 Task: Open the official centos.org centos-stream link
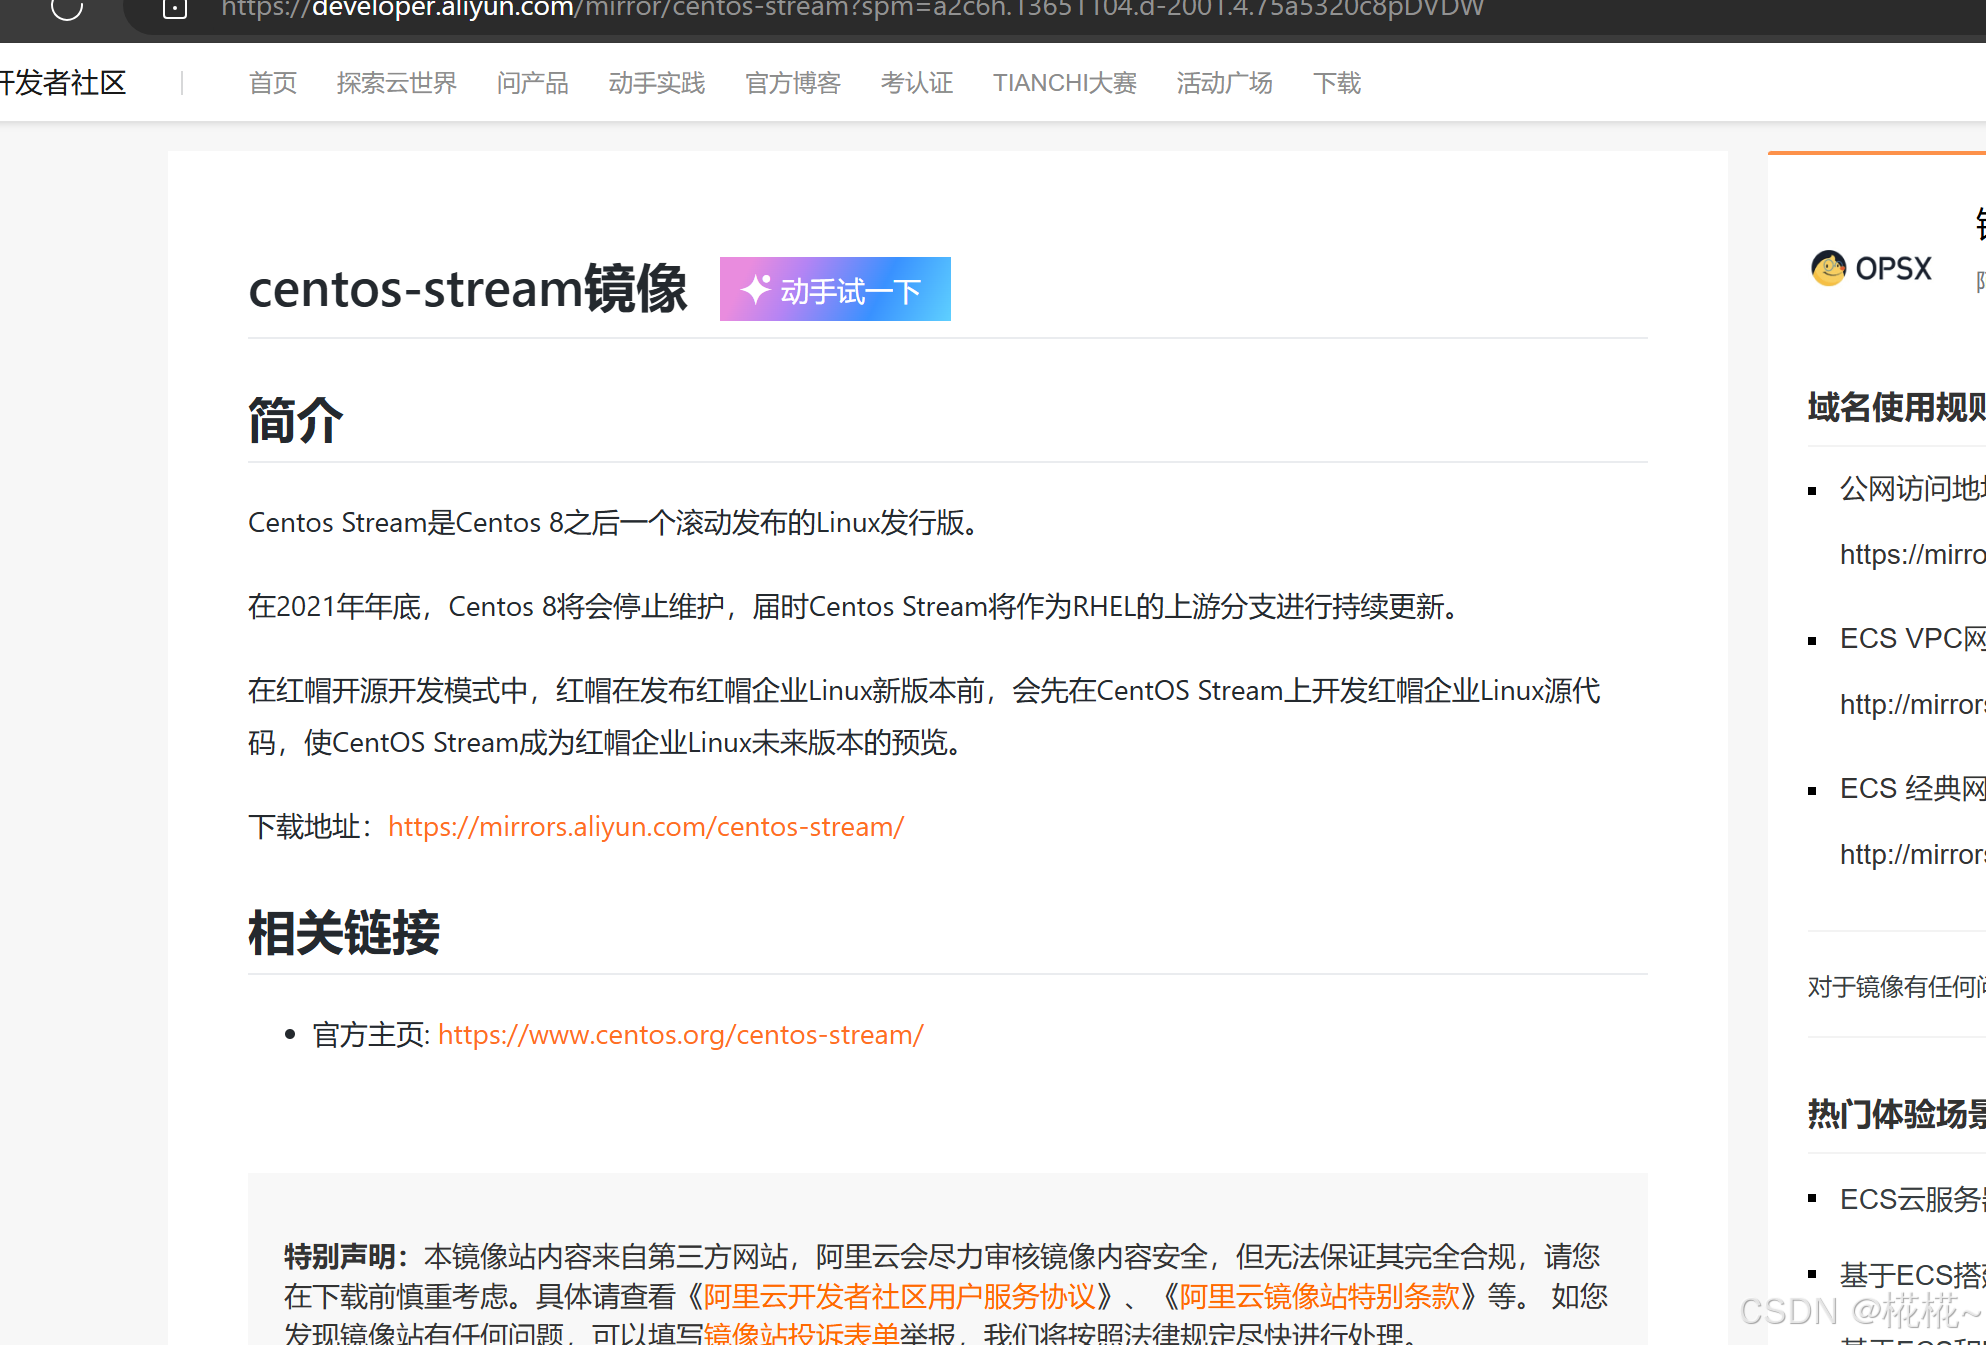(x=680, y=1035)
